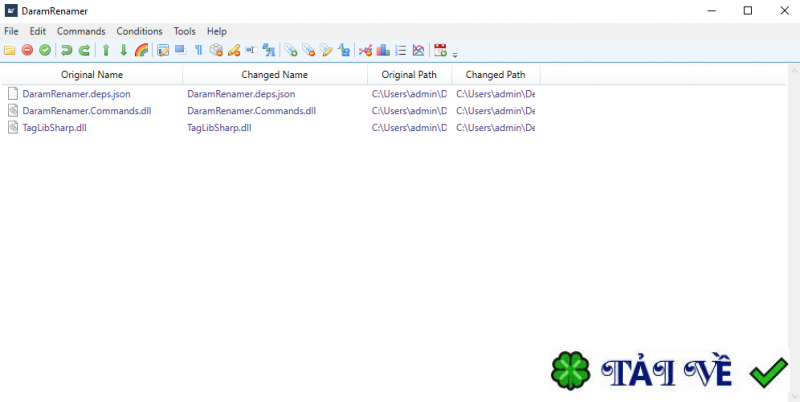Click the line graph picture icon

tap(418, 50)
